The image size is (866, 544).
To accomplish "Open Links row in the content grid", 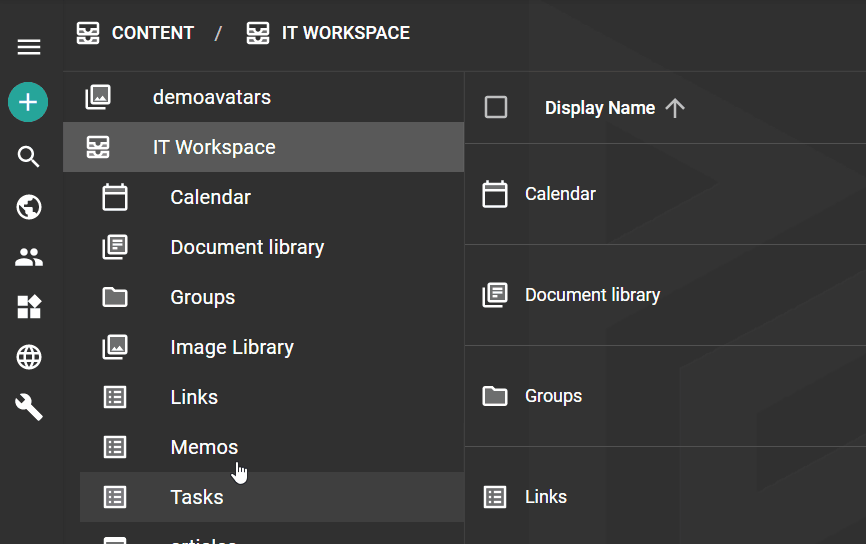I will pyautogui.click(x=666, y=497).
